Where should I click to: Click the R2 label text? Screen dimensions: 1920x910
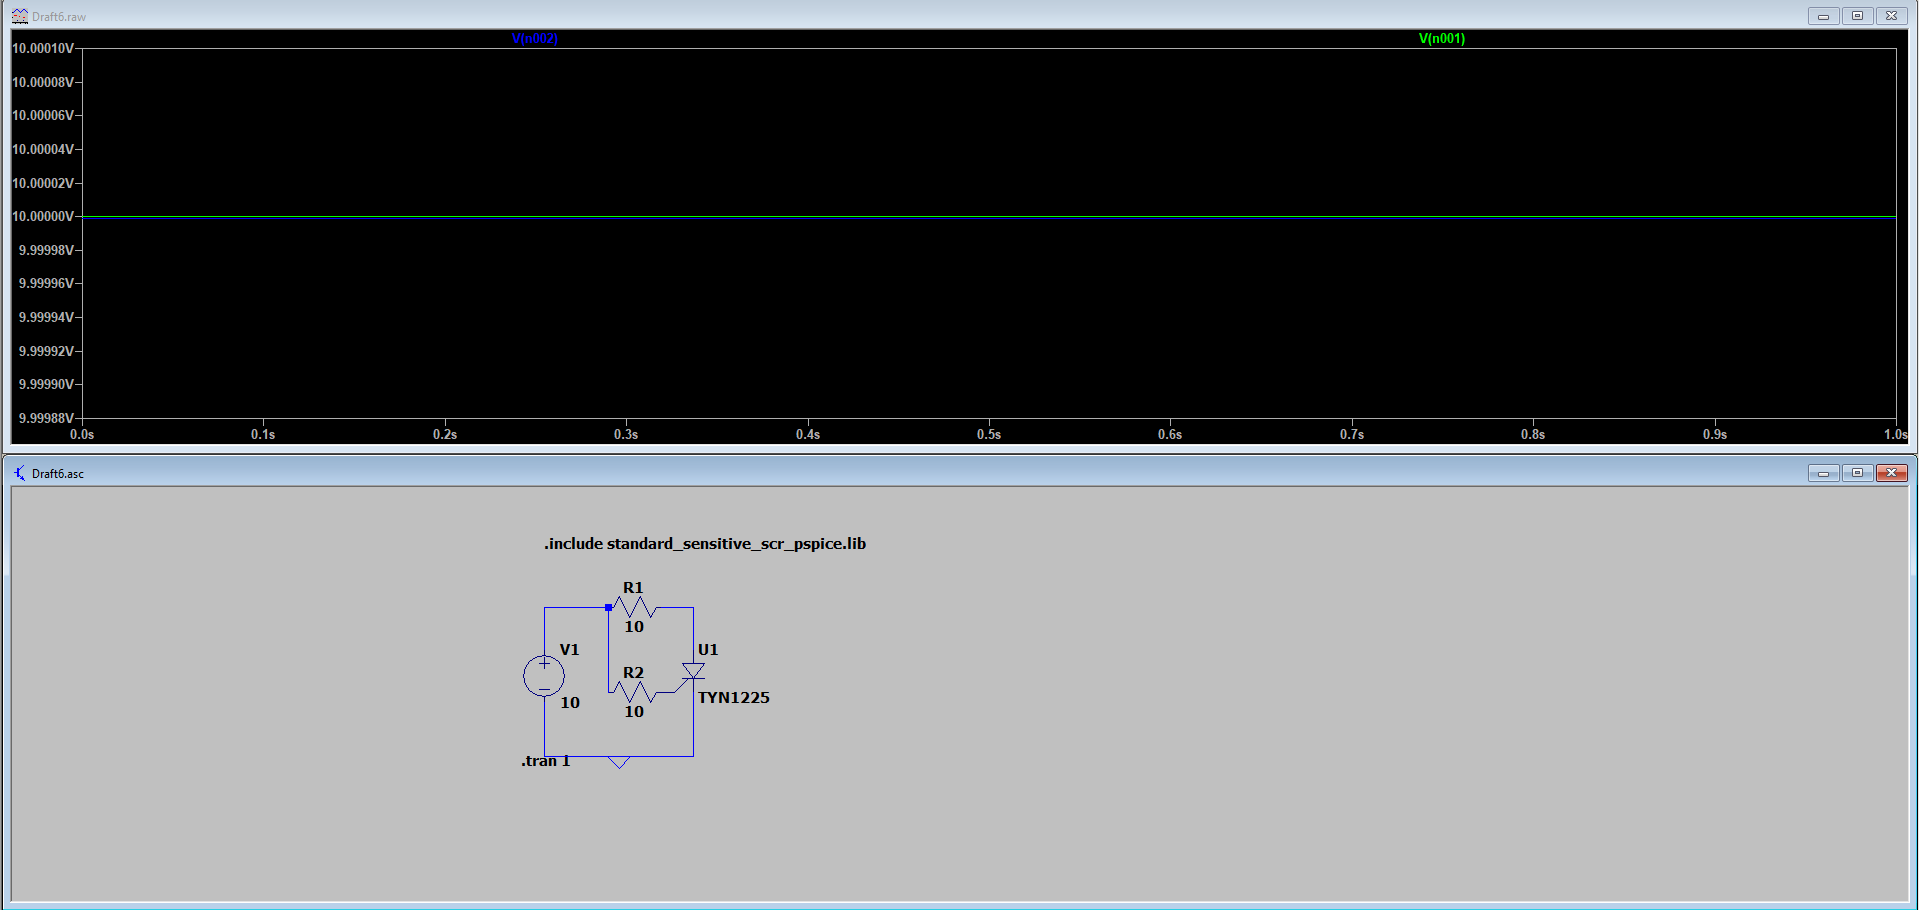pyautogui.click(x=633, y=673)
